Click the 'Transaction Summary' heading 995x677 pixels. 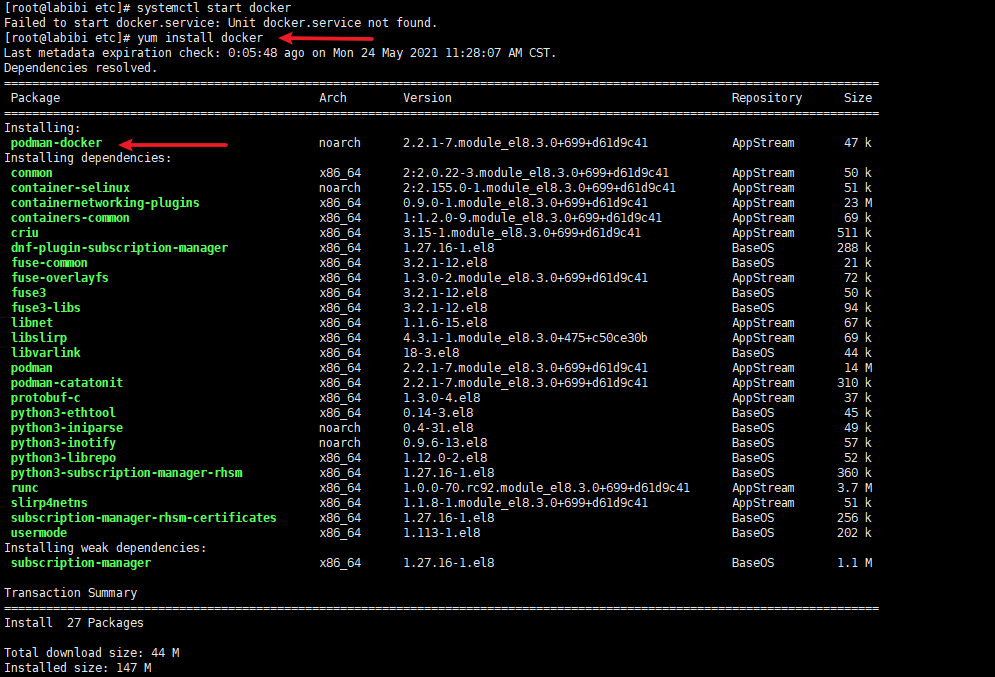click(70, 593)
